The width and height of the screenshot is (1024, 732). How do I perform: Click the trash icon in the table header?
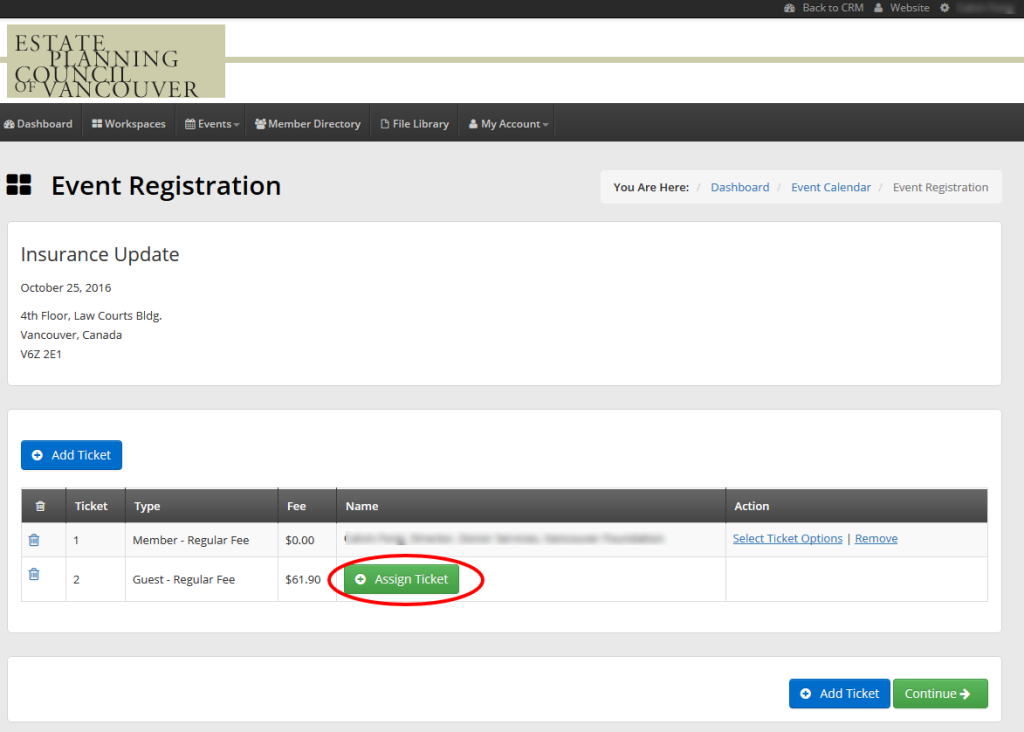click(x=42, y=505)
